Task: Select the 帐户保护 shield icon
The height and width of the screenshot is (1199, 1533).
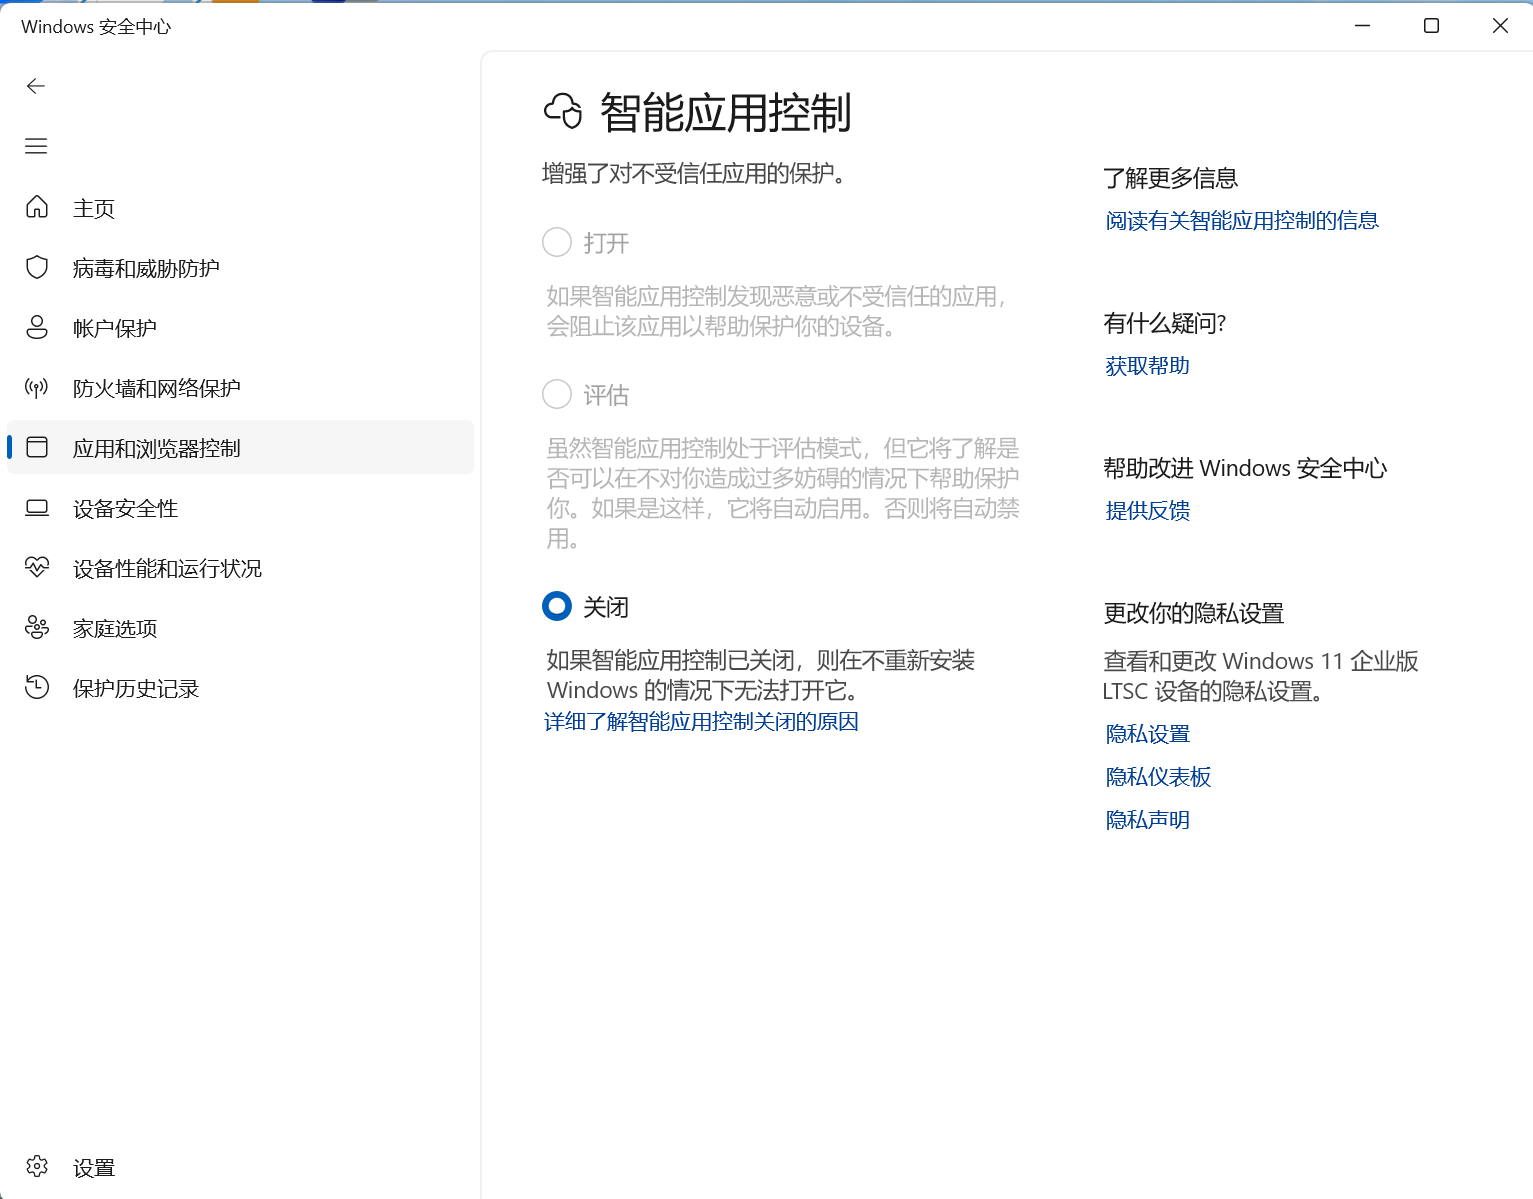Action: coord(37,327)
